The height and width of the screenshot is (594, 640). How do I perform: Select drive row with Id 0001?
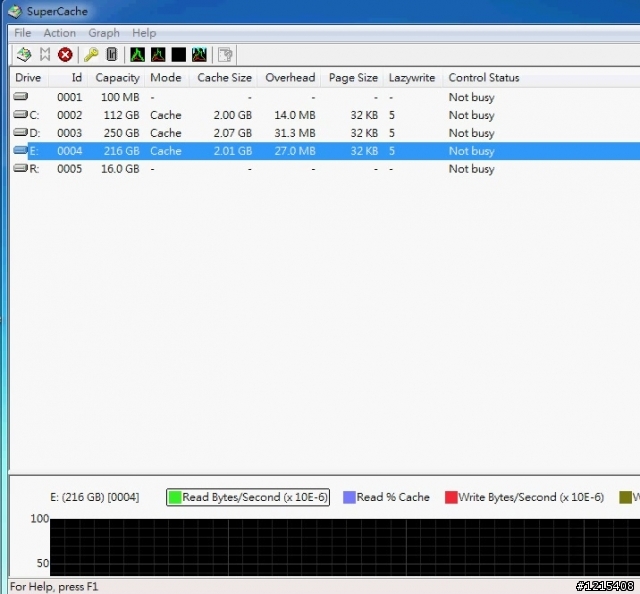(325, 97)
